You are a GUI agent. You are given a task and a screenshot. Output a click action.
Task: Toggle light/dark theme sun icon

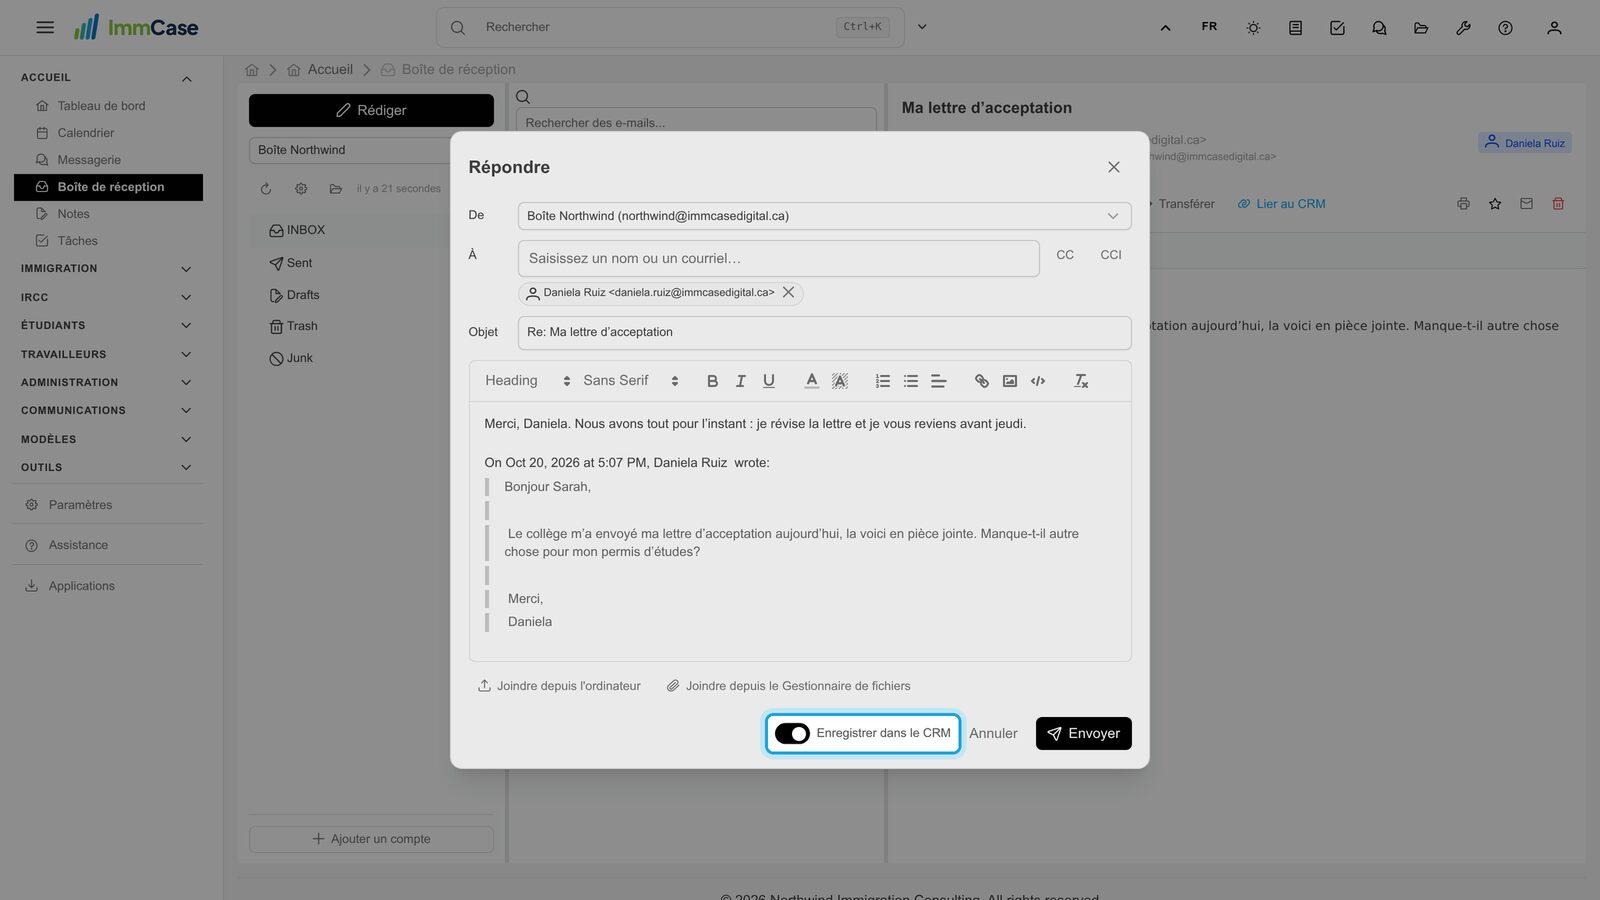click(x=1253, y=28)
